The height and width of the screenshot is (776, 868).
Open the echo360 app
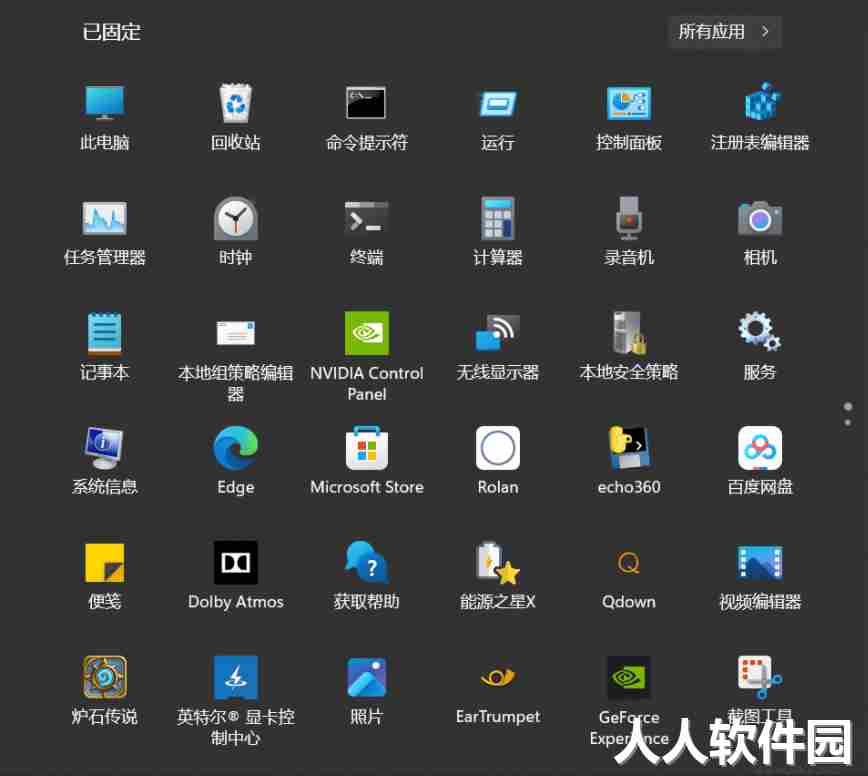click(x=629, y=448)
